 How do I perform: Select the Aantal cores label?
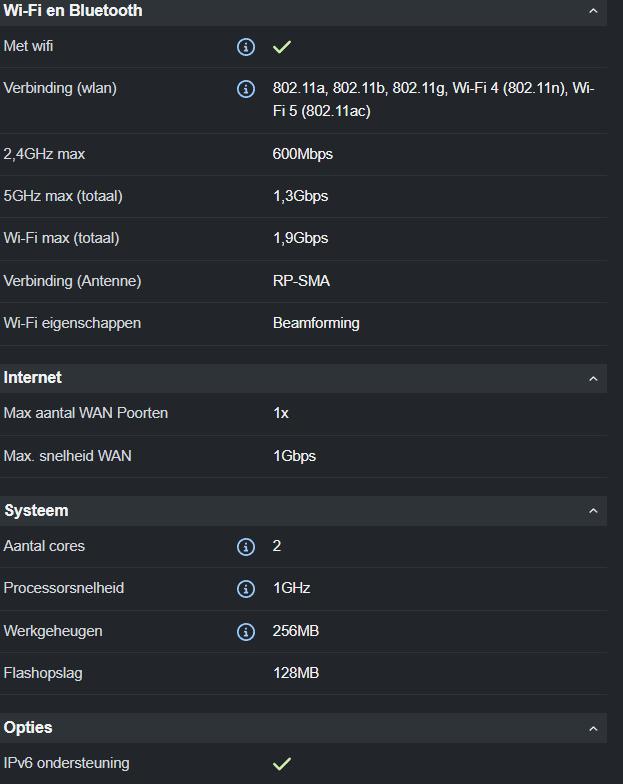click(x=44, y=546)
